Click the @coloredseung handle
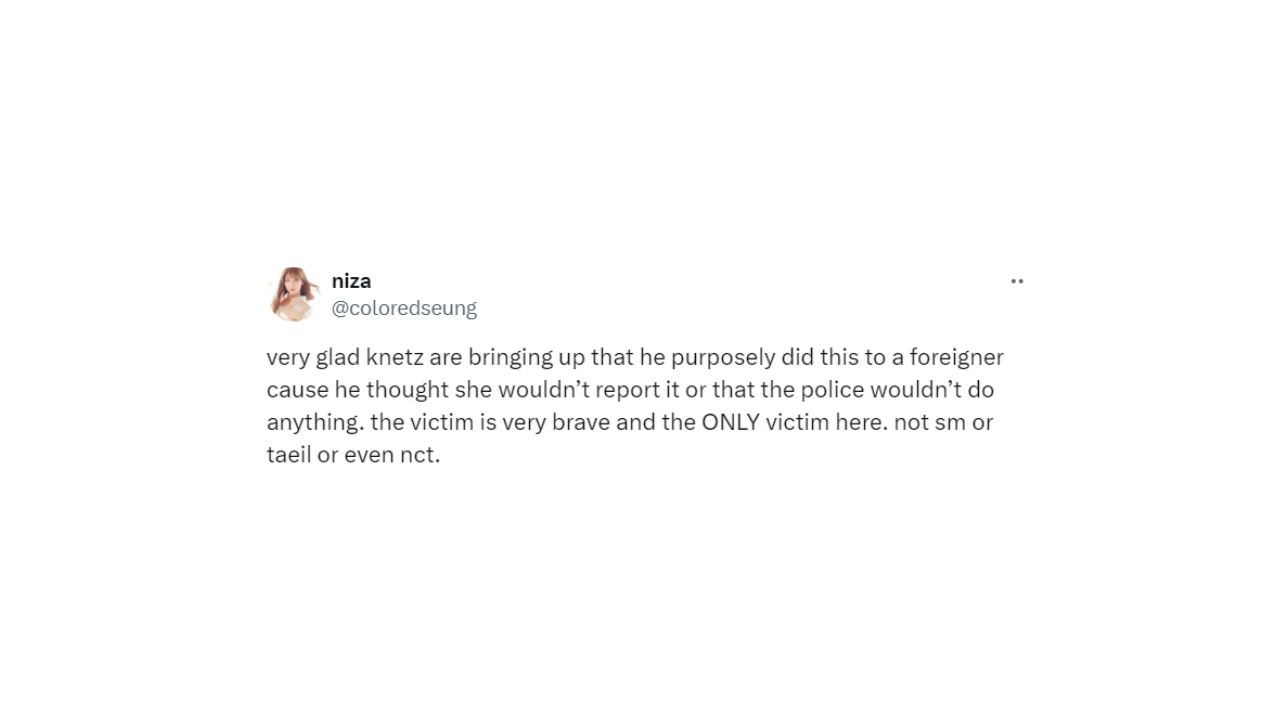This screenshot has height=720, width=1280. point(404,308)
